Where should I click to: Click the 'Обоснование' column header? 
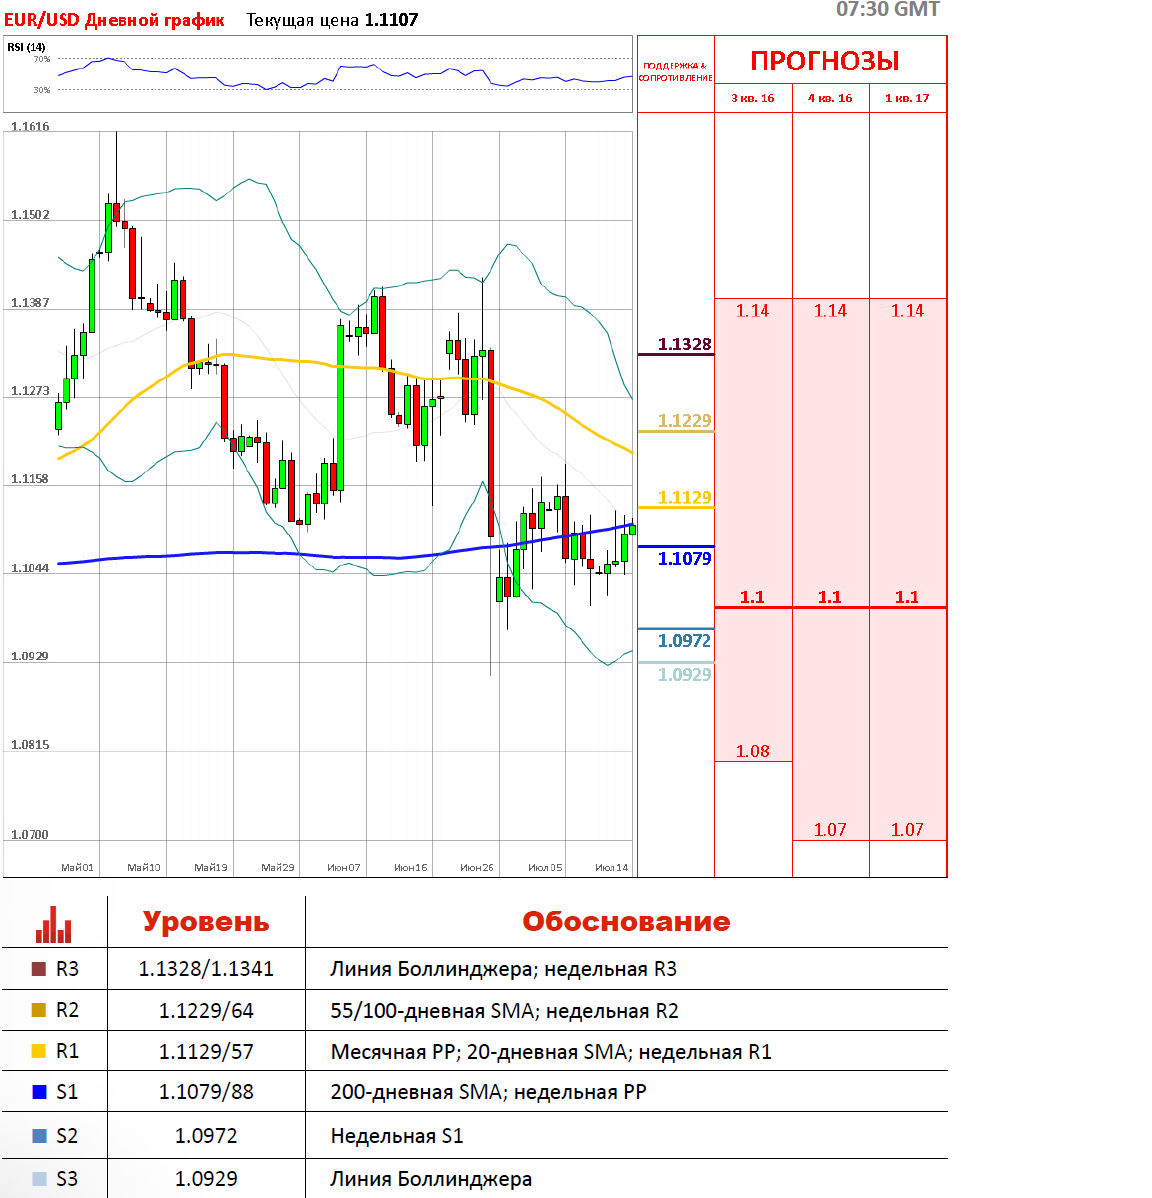click(626, 922)
